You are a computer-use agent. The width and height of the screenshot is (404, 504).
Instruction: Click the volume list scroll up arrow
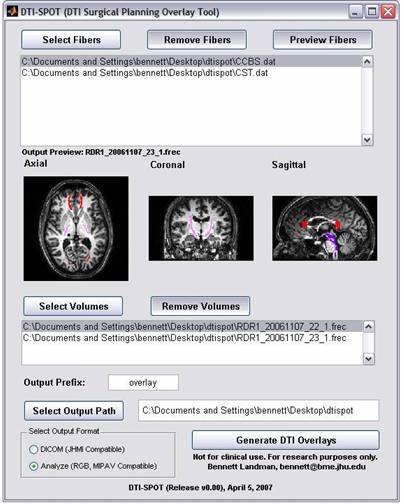pyautogui.click(x=368, y=327)
